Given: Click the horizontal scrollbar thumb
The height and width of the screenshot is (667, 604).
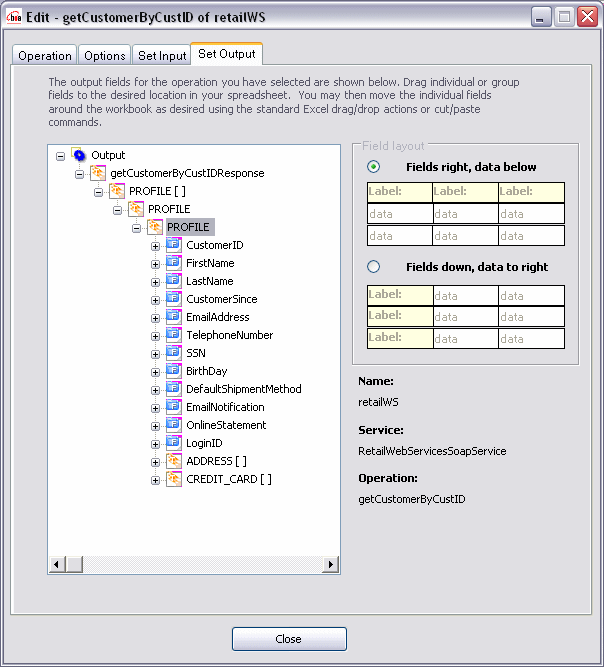Looking at the screenshot, I should (x=74, y=564).
